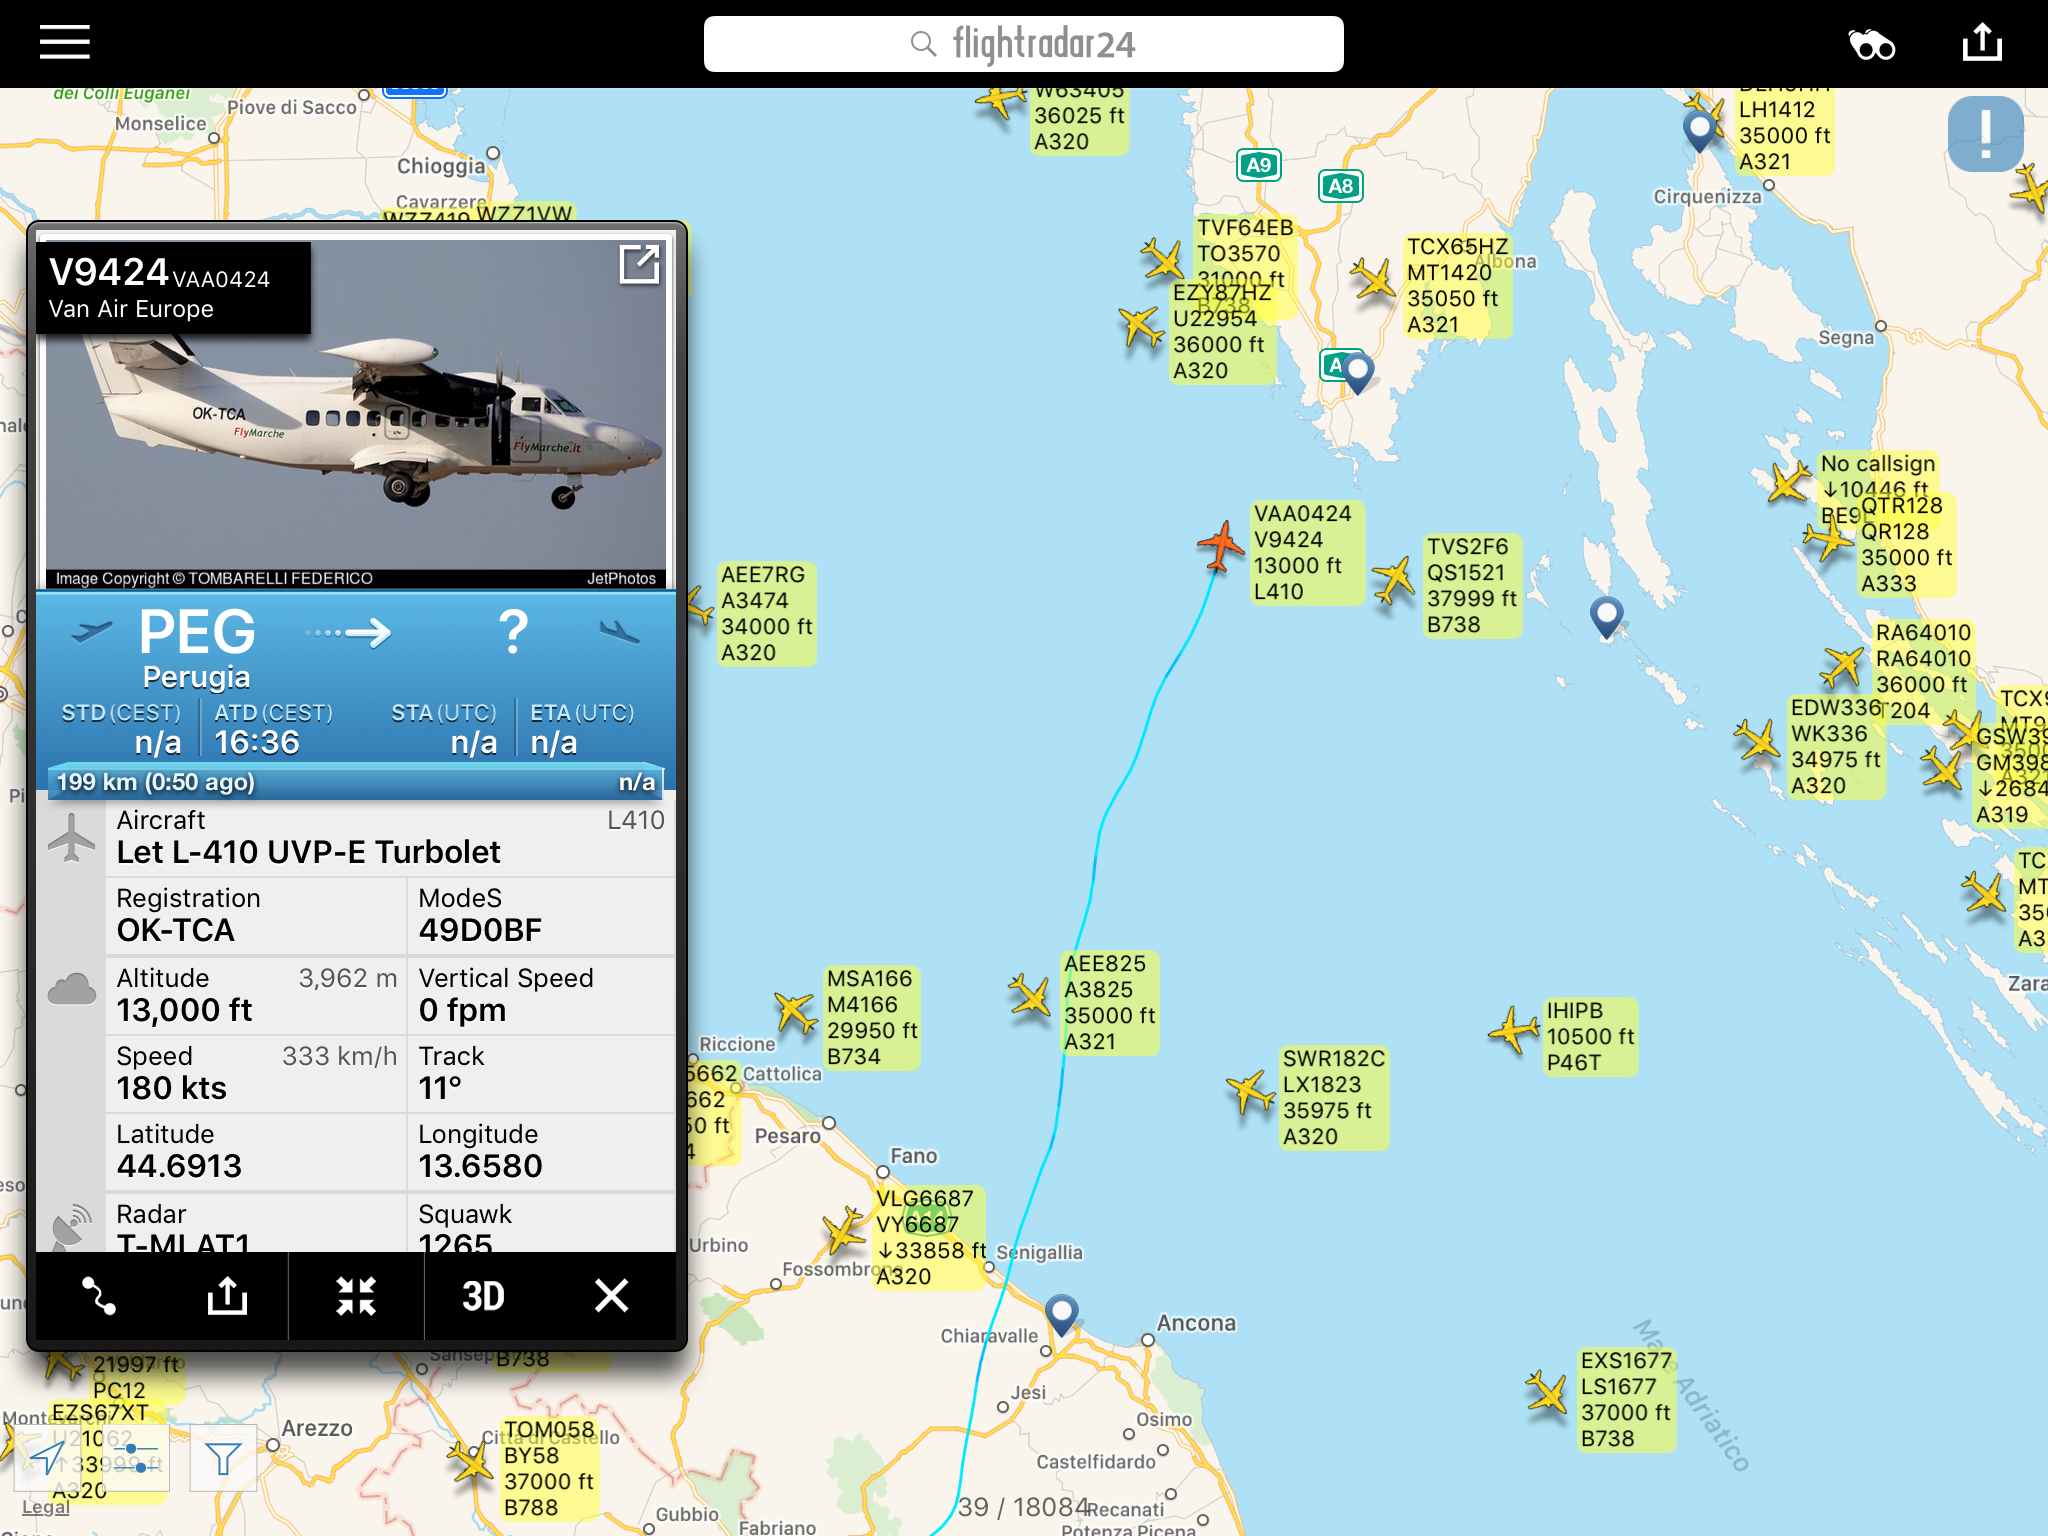
Task: Tap the share icon in top bar
Action: [1982, 43]
